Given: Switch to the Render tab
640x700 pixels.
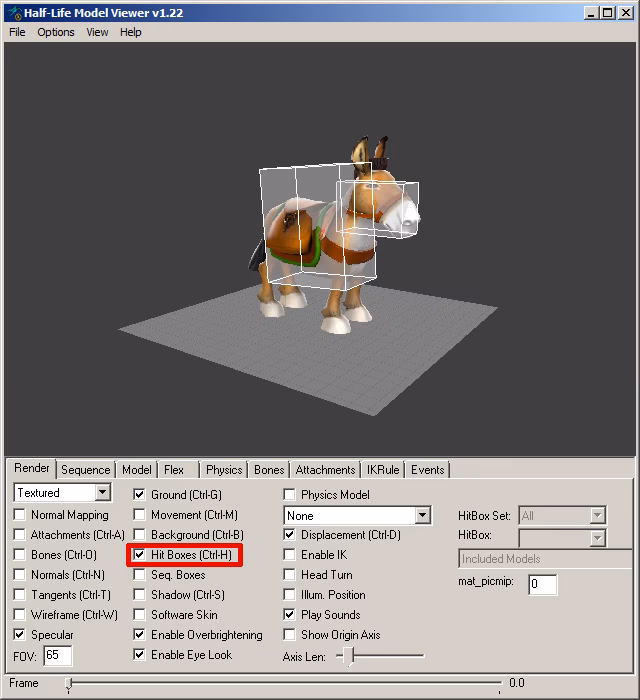Looking at the screenshot, I should tap(31, 468).
